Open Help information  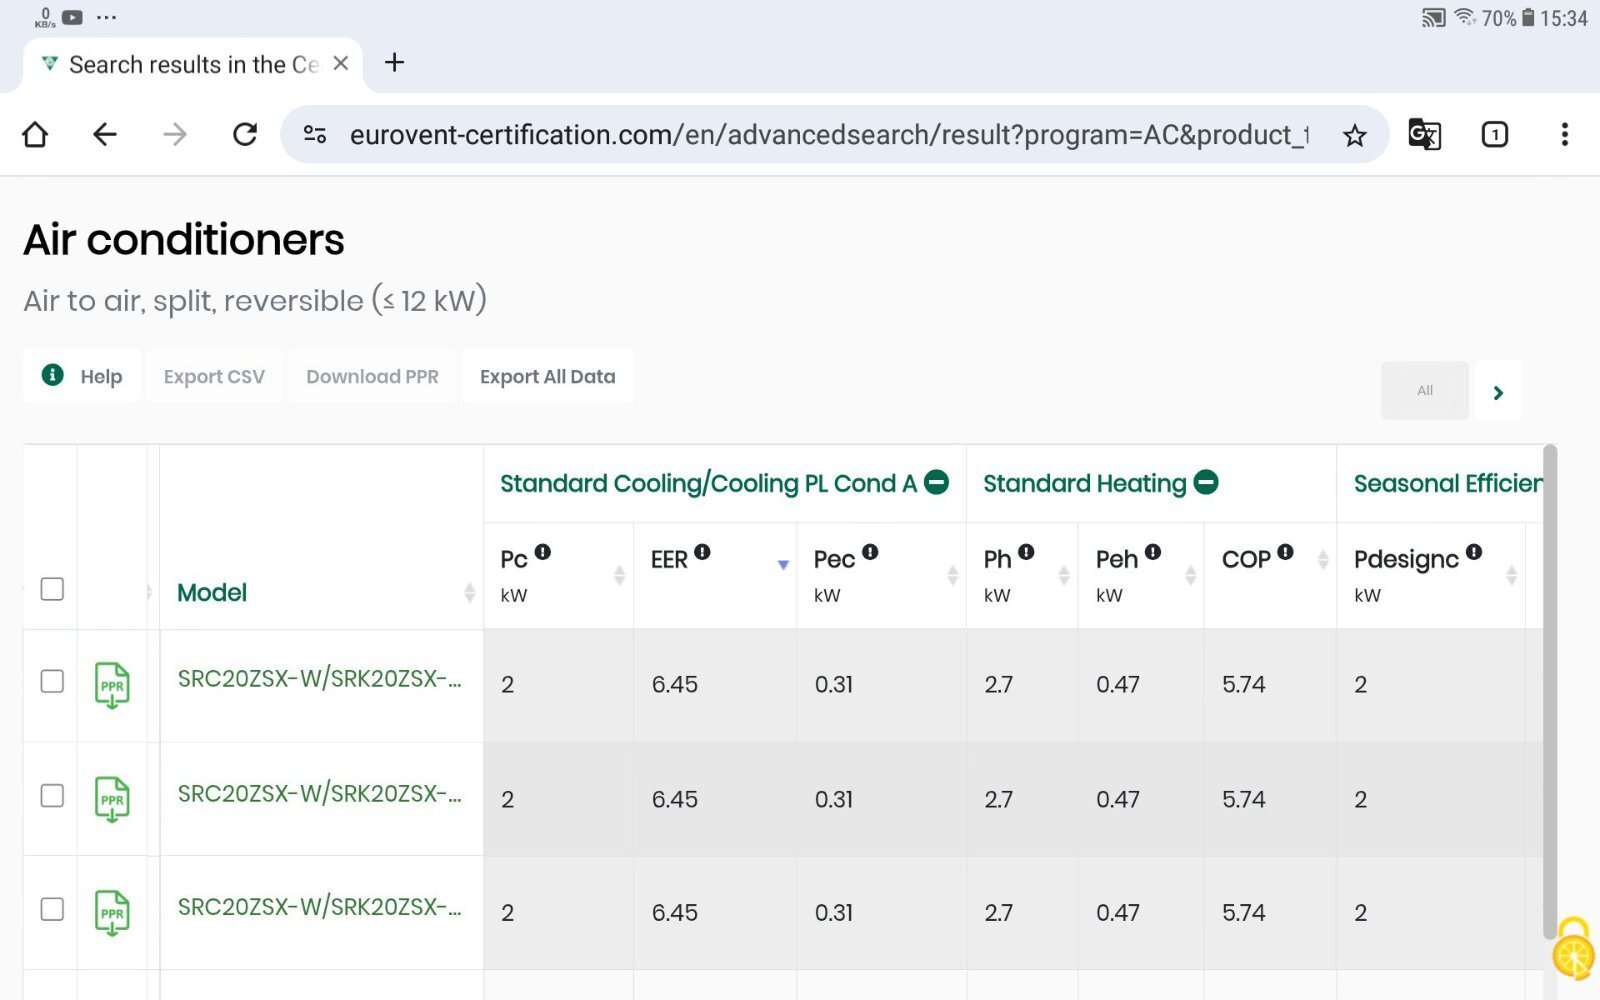82,376
